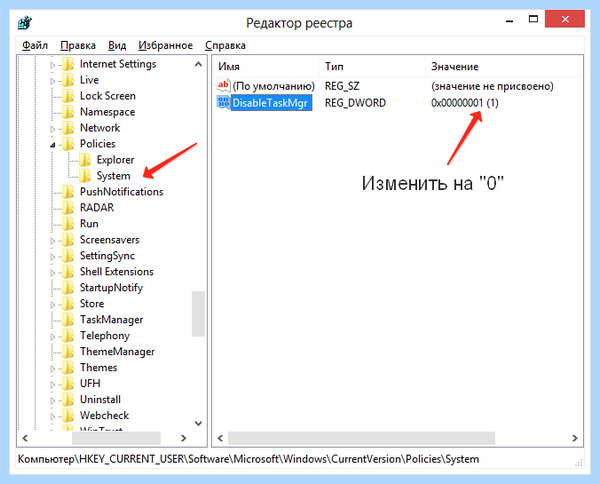Open the Правка menu

click(x=78, y=46)
